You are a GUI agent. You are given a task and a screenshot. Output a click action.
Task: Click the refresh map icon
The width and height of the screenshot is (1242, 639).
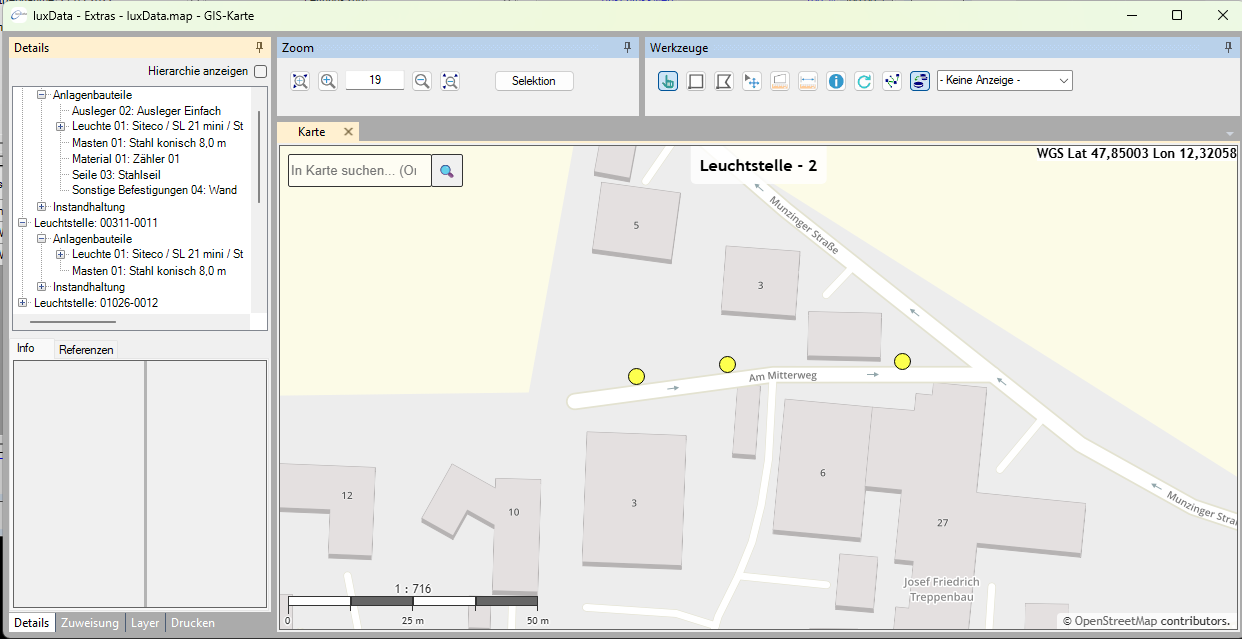pyautogui.click(x=864, y=81)
